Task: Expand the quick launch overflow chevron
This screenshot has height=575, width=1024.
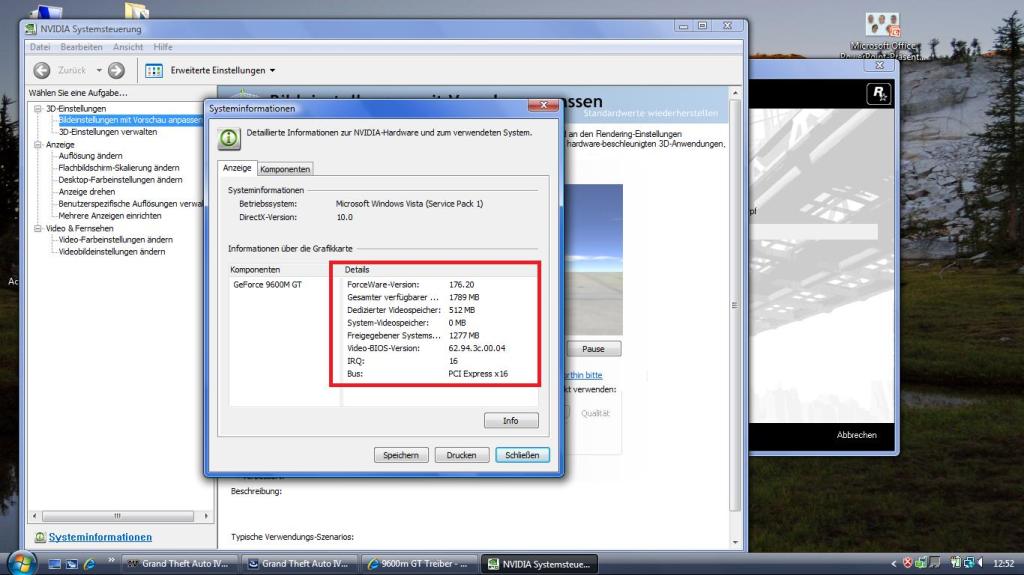Action: (111, 560)
